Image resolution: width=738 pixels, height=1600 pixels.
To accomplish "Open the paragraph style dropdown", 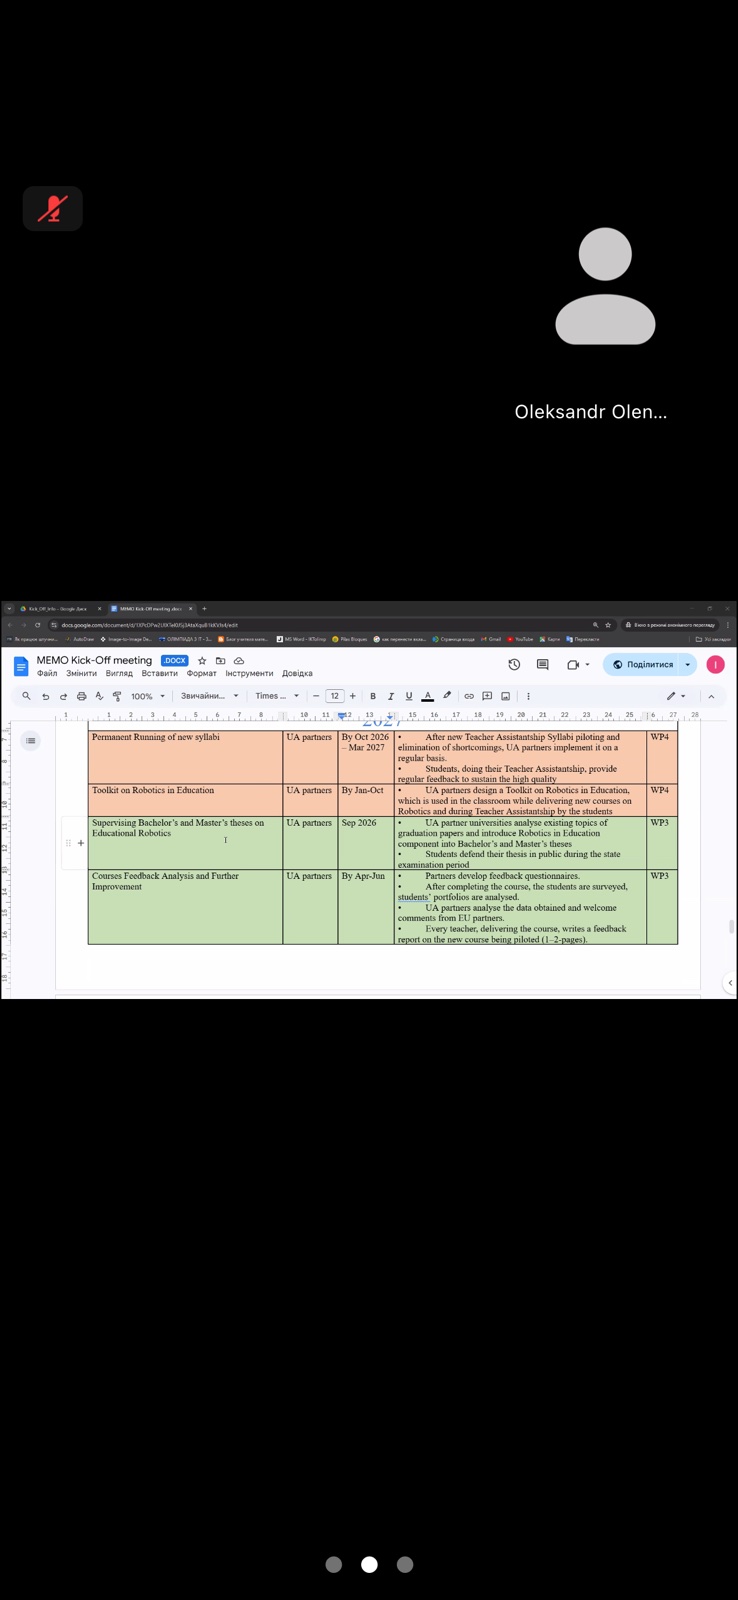I will tap(209, 696).
